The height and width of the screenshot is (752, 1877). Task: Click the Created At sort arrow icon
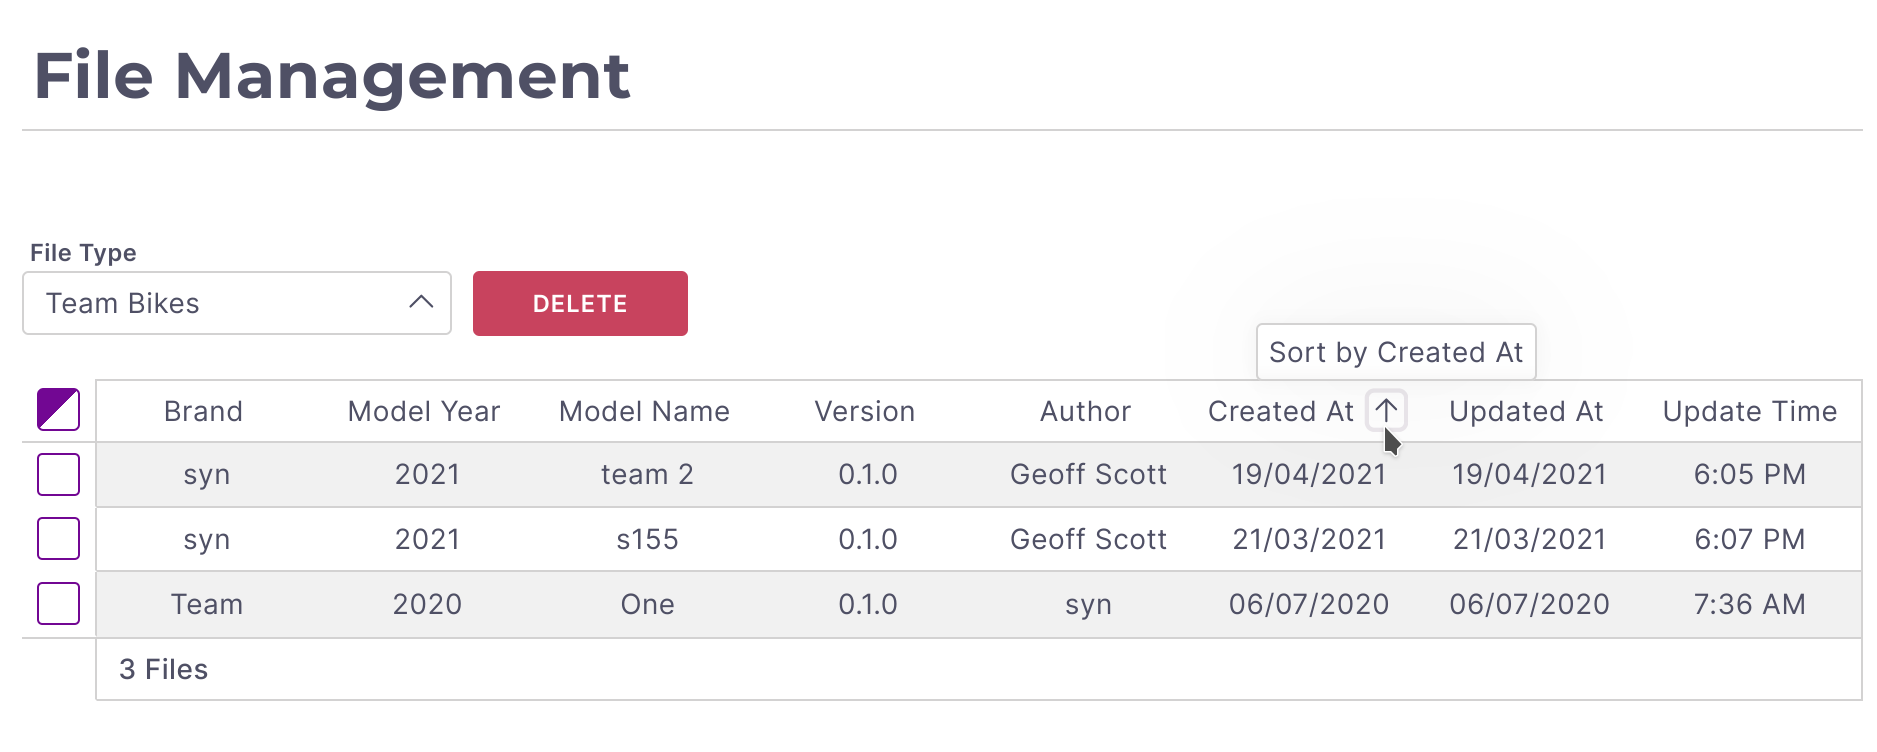pyautogui.click(x=1386, y=410)
